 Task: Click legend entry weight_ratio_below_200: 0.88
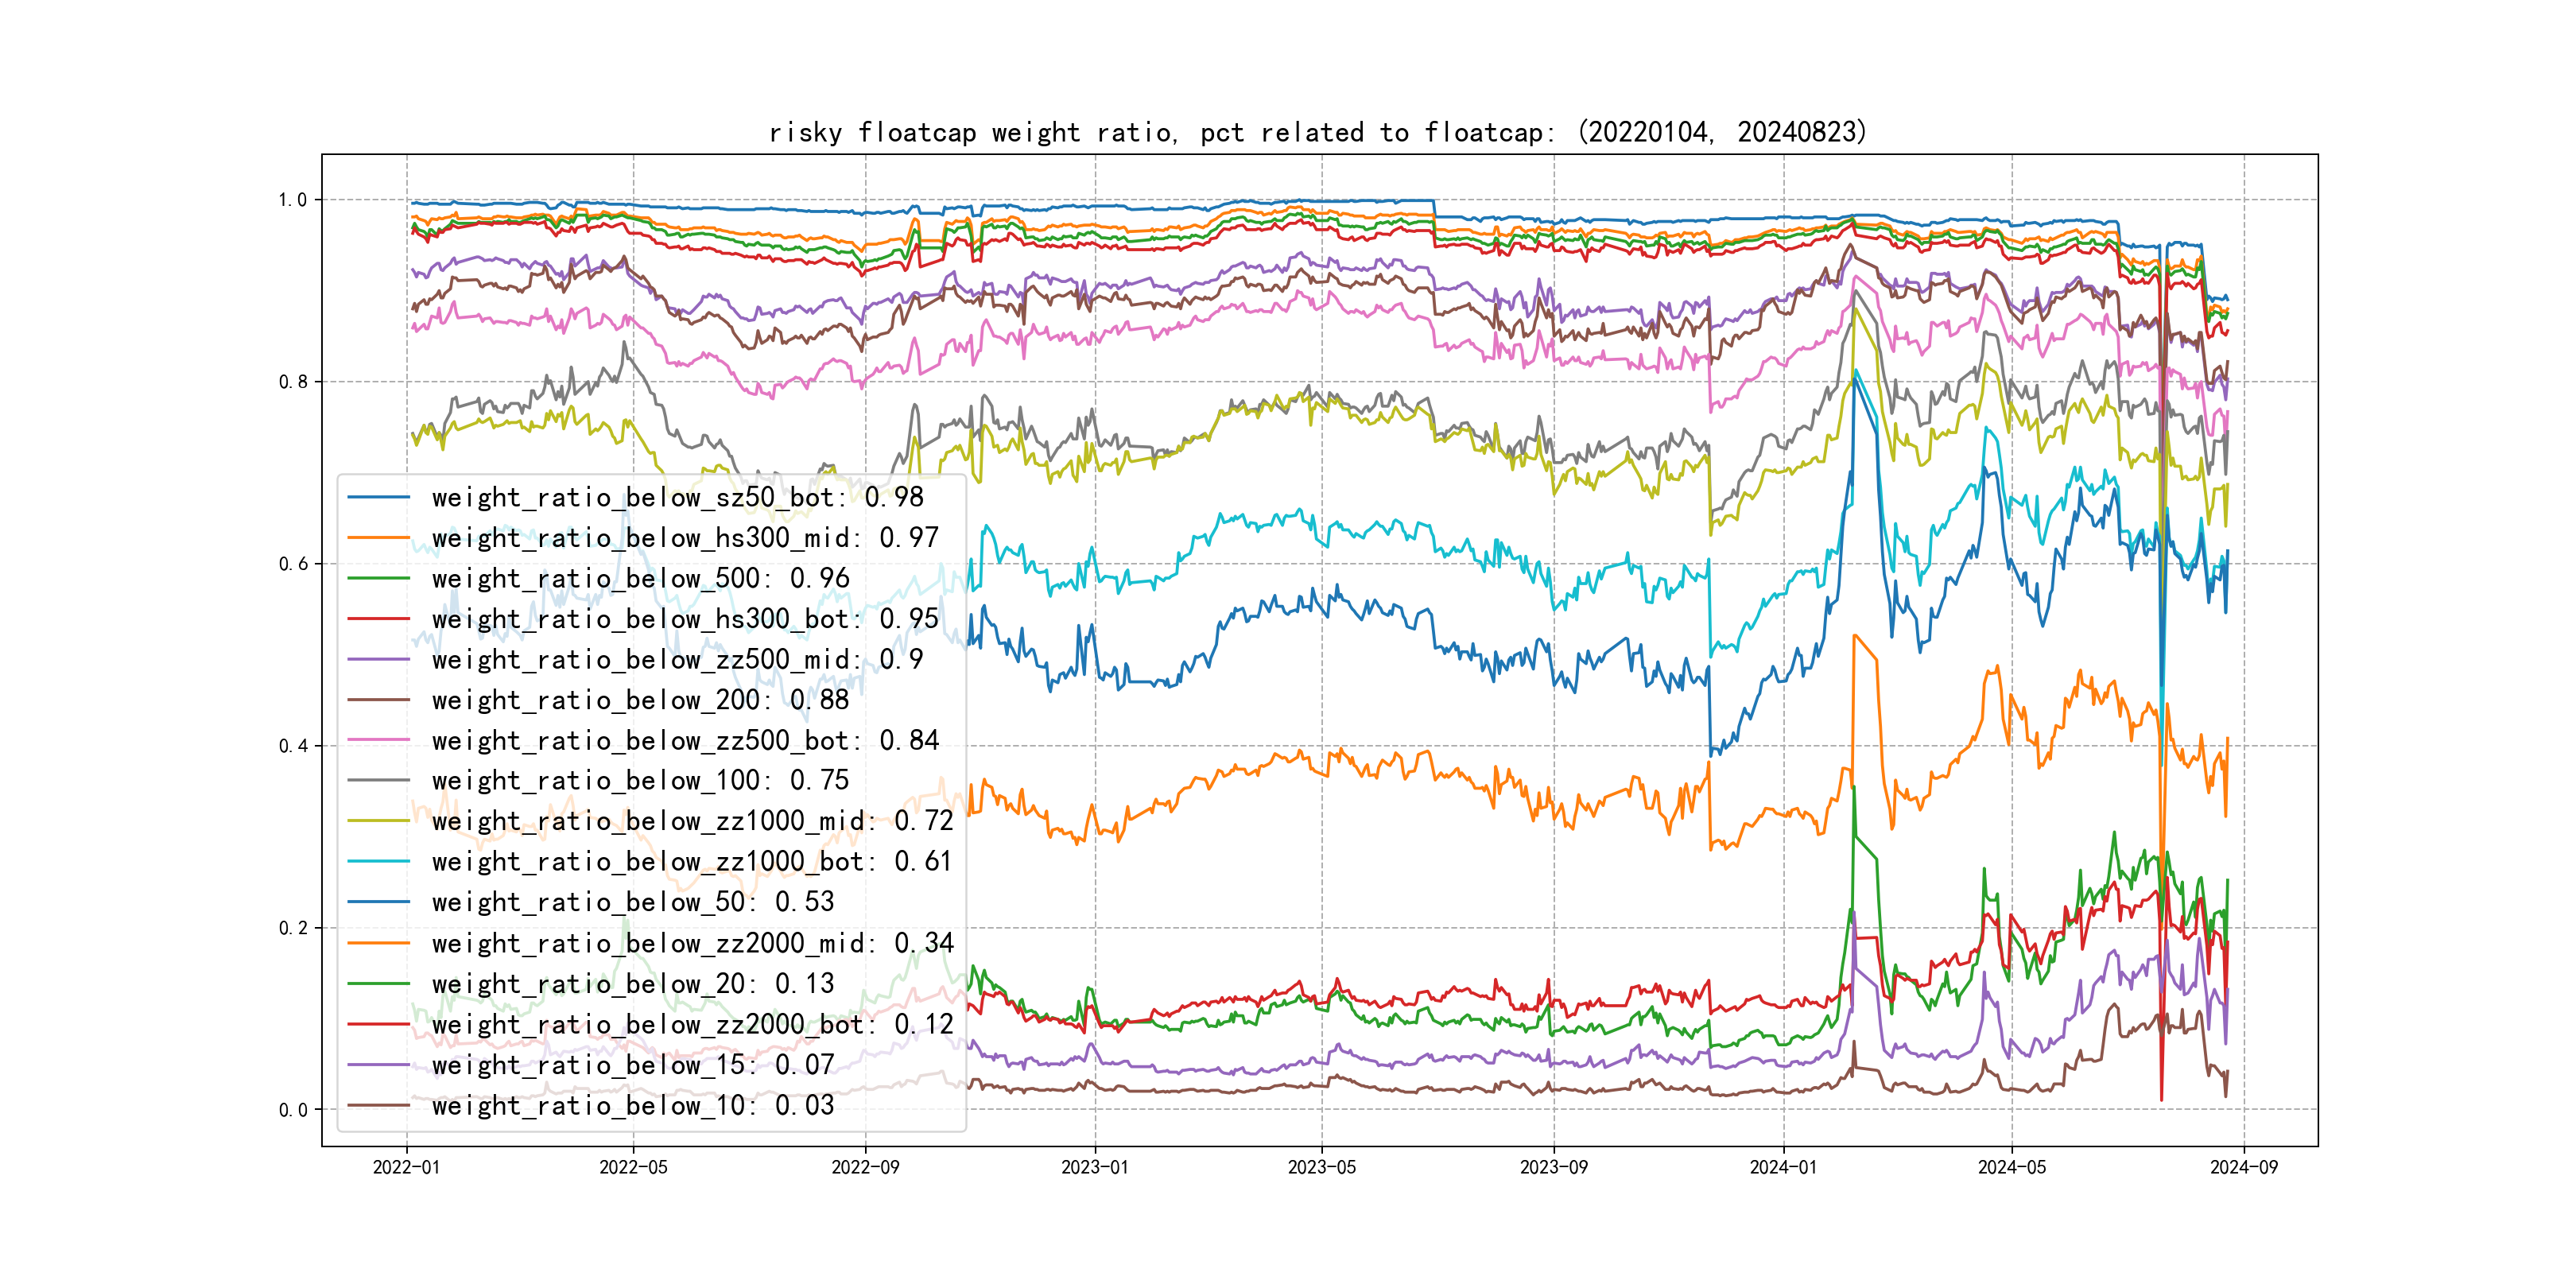pos(640,700)
